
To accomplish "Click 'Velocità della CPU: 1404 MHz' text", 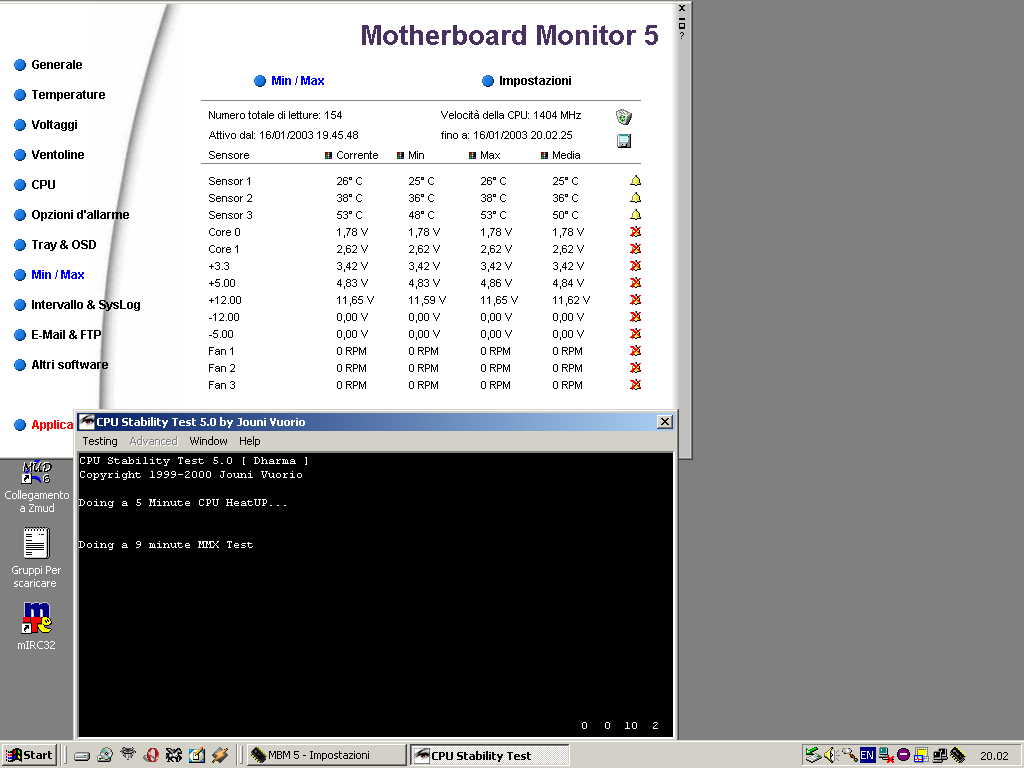I will pos(511,115).
